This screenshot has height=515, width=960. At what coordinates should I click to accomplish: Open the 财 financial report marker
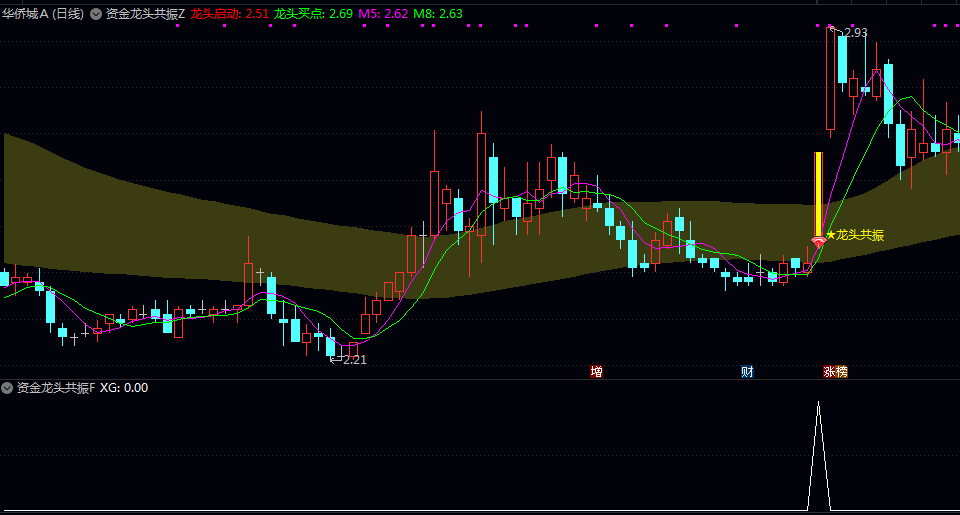pyautogui.click(x=747, y=371)
